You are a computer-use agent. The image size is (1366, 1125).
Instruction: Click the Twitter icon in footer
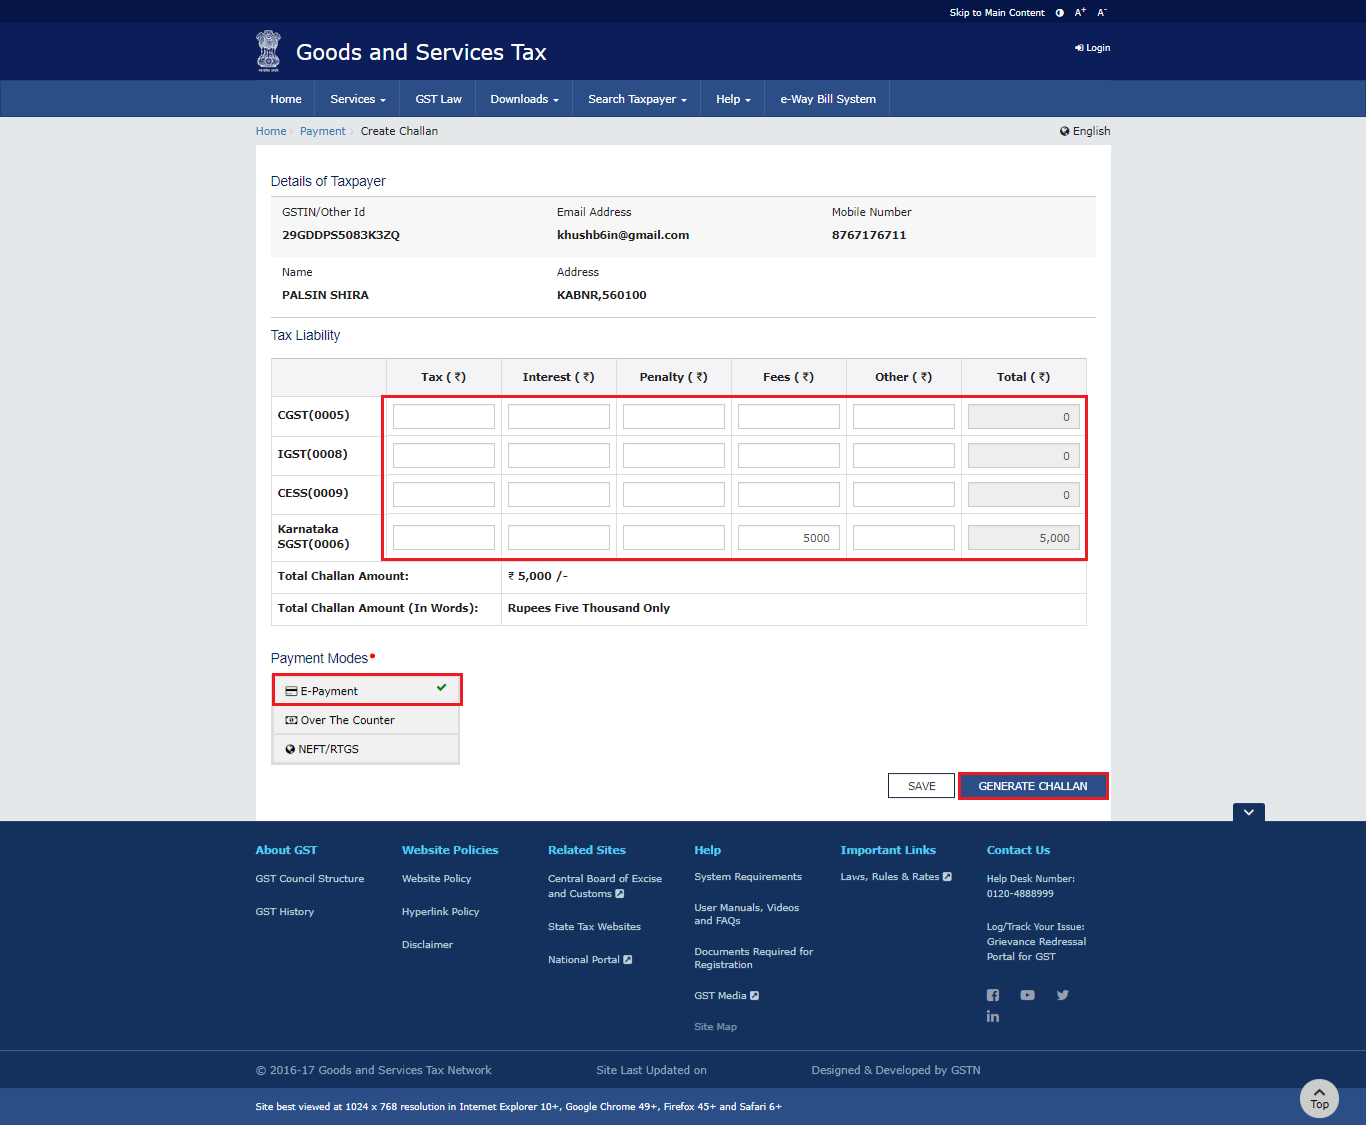click(1062, 995)
